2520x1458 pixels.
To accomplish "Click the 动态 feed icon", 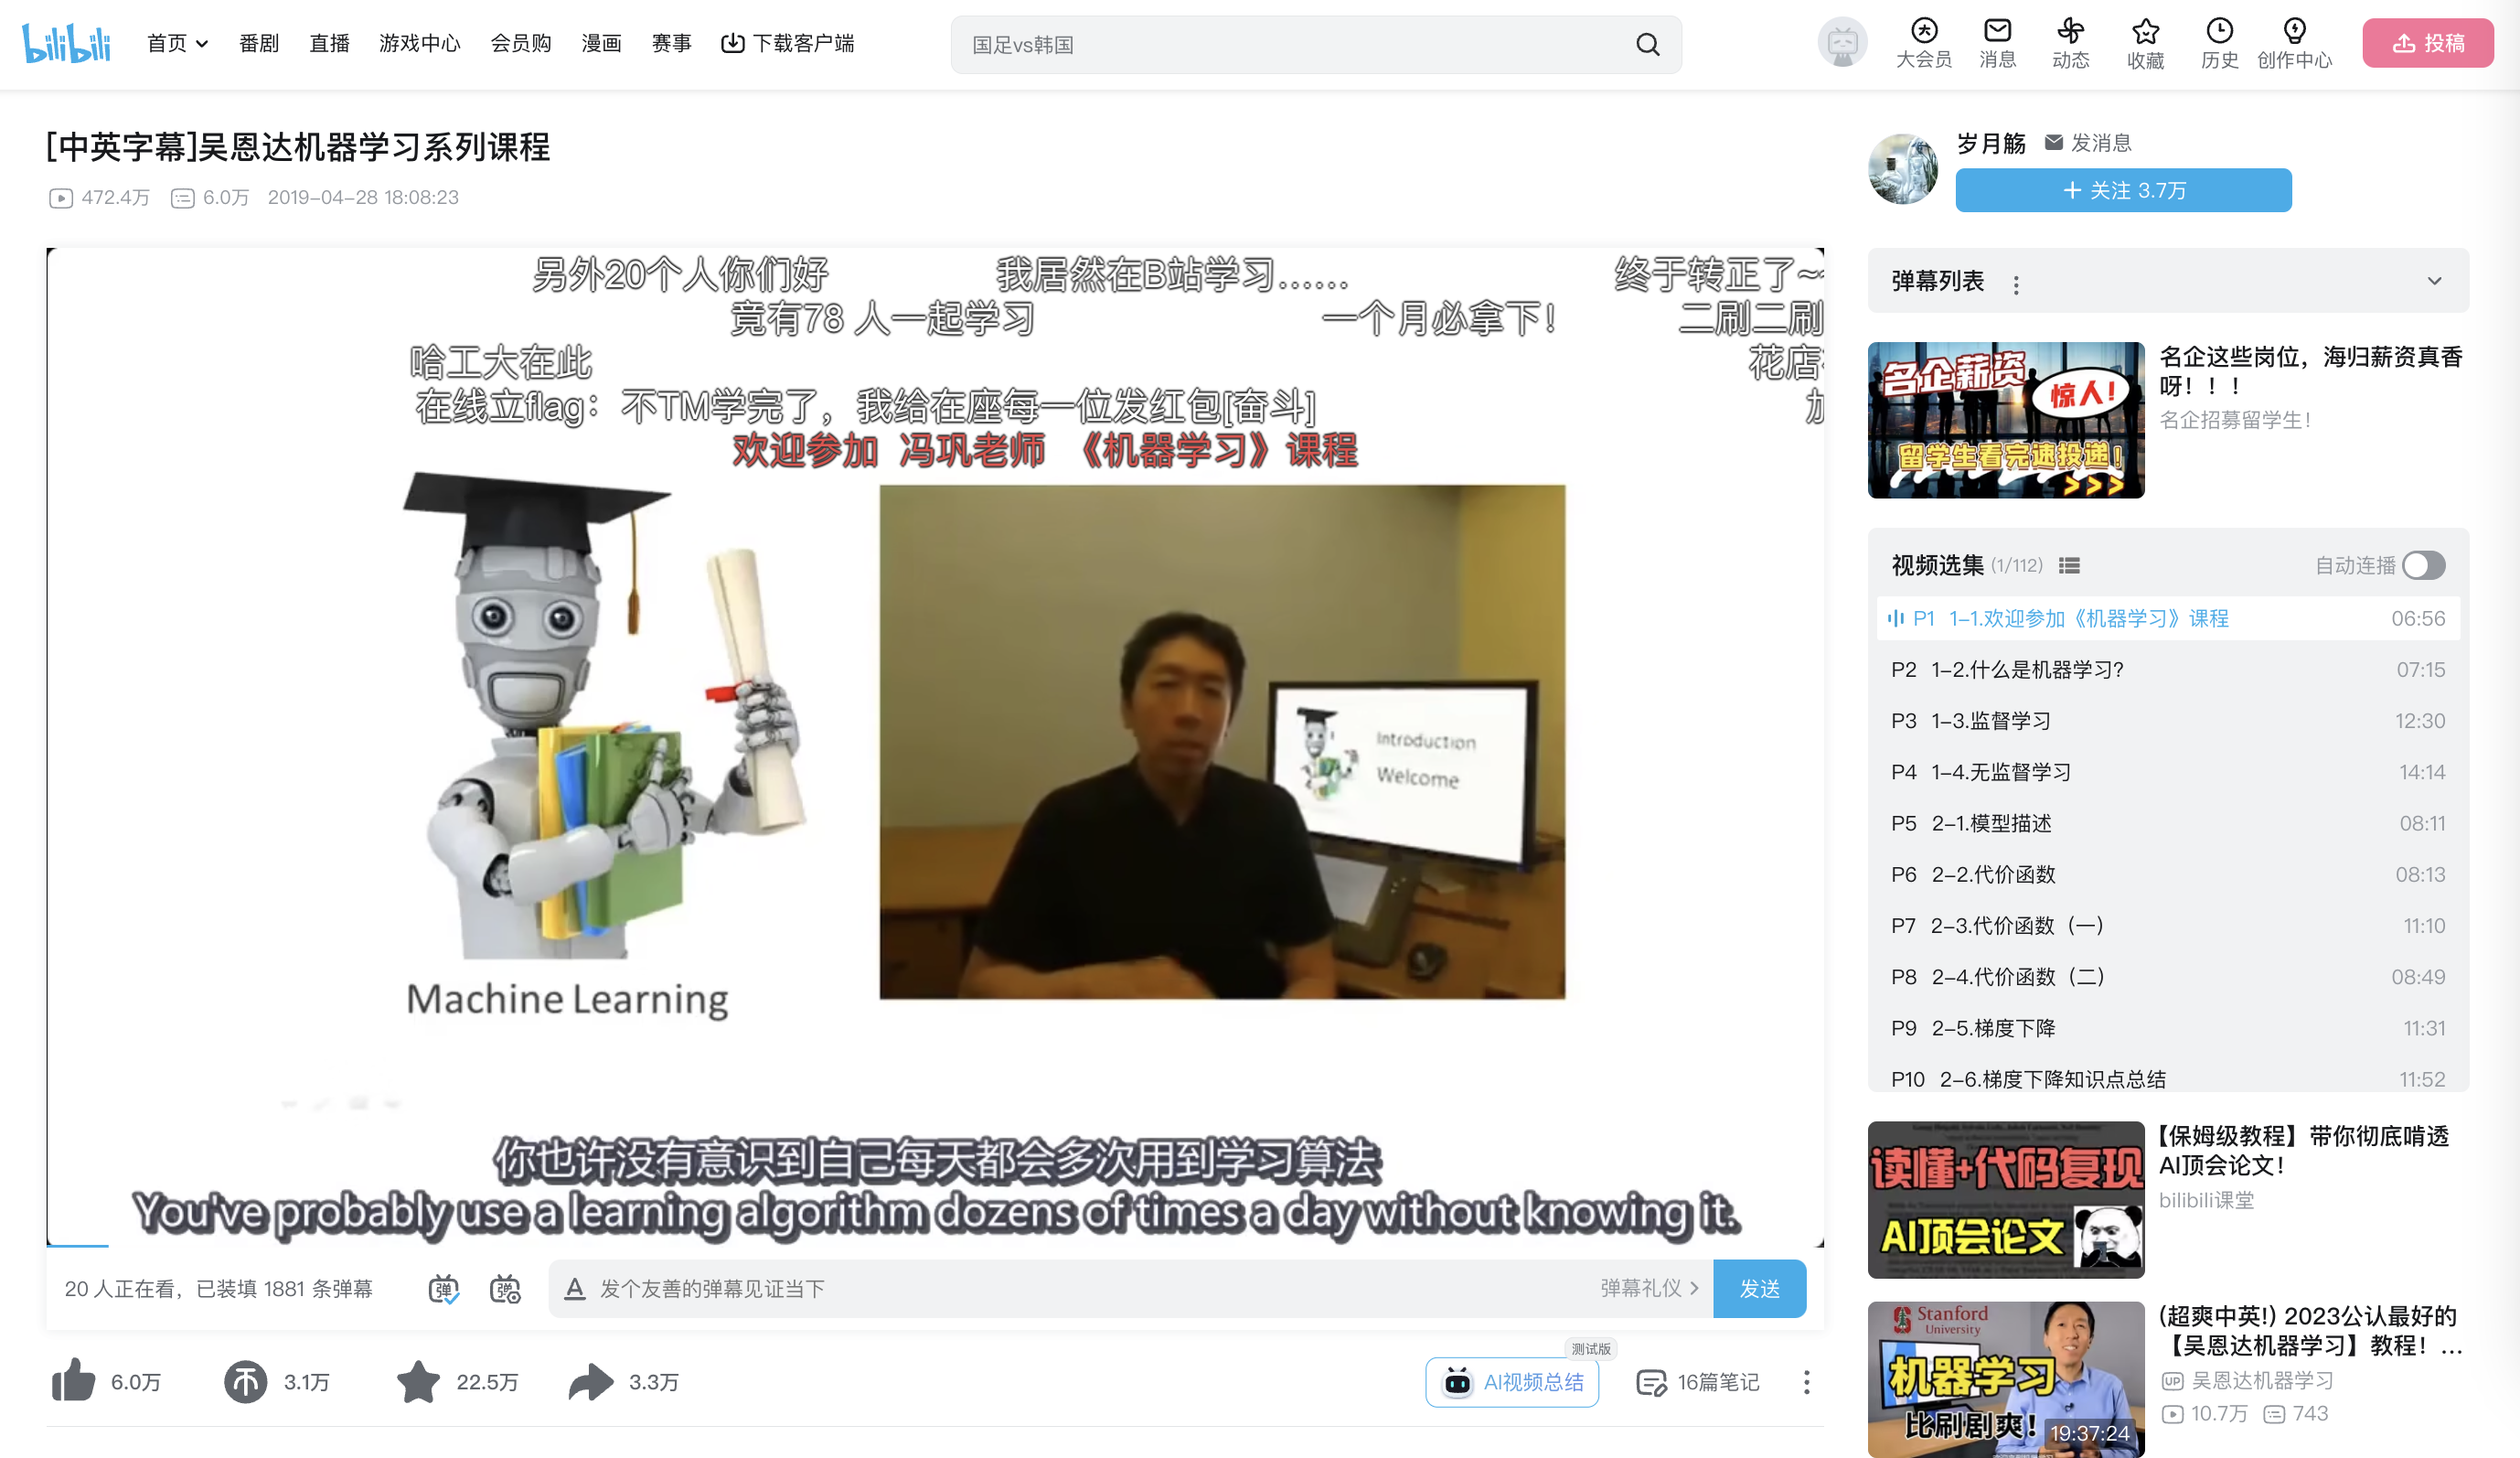I will pos(2071,43).
